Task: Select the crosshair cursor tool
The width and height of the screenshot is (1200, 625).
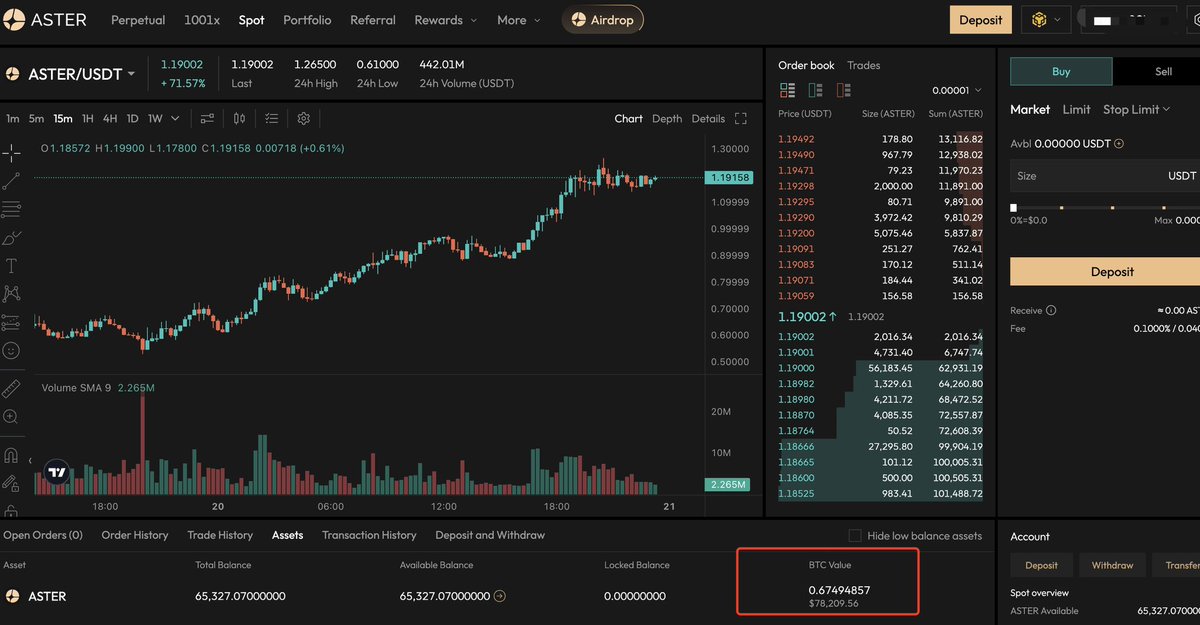Action: point(12,153)
